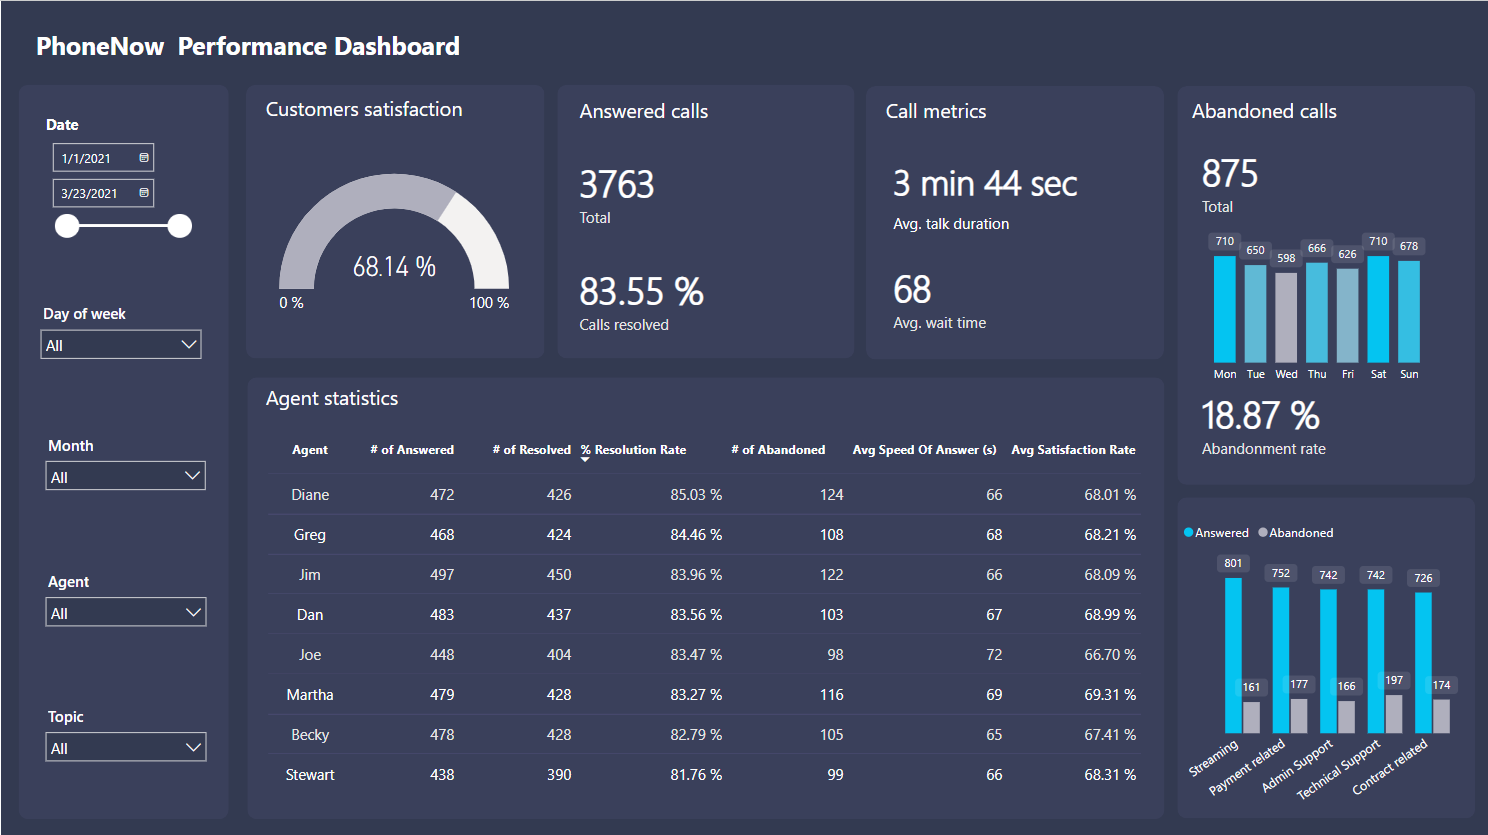
Task: Select the Streaming answered bar (801)
Action: (1233, 655)
